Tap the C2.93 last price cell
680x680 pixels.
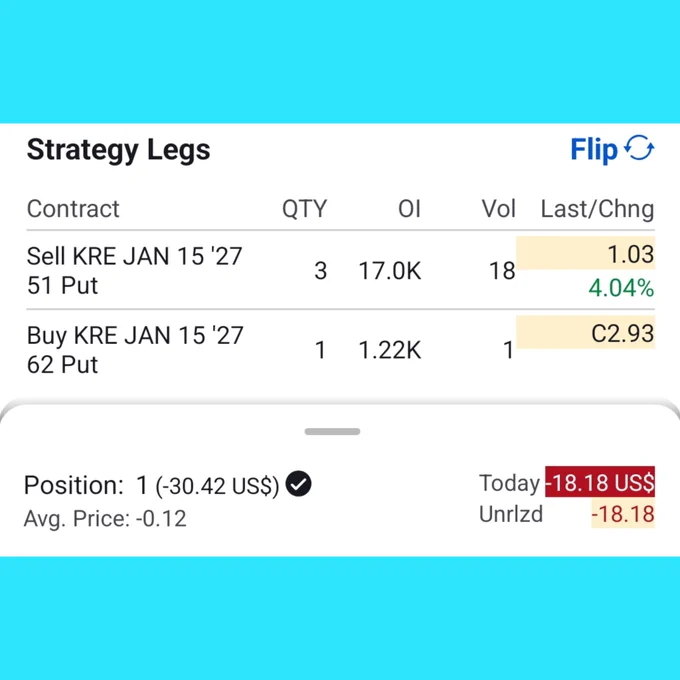point(585,333)
